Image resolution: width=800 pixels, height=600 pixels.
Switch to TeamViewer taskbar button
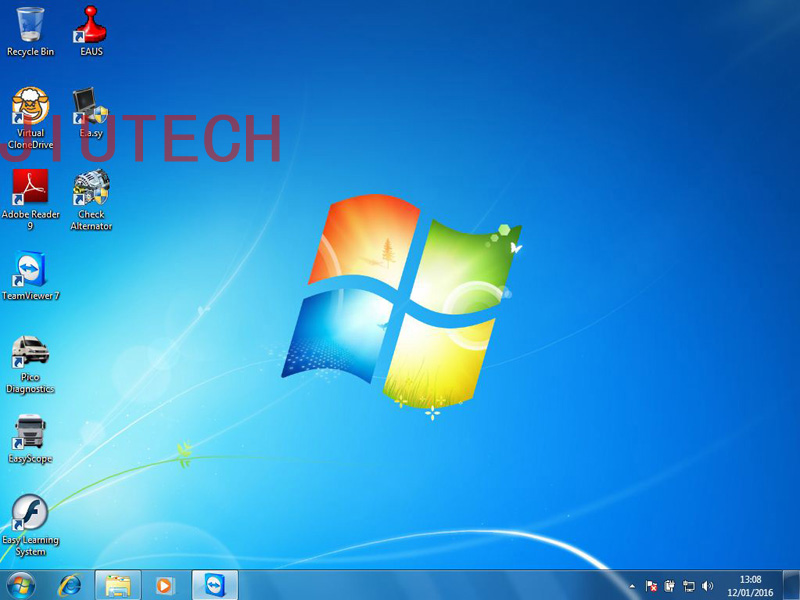215,585
